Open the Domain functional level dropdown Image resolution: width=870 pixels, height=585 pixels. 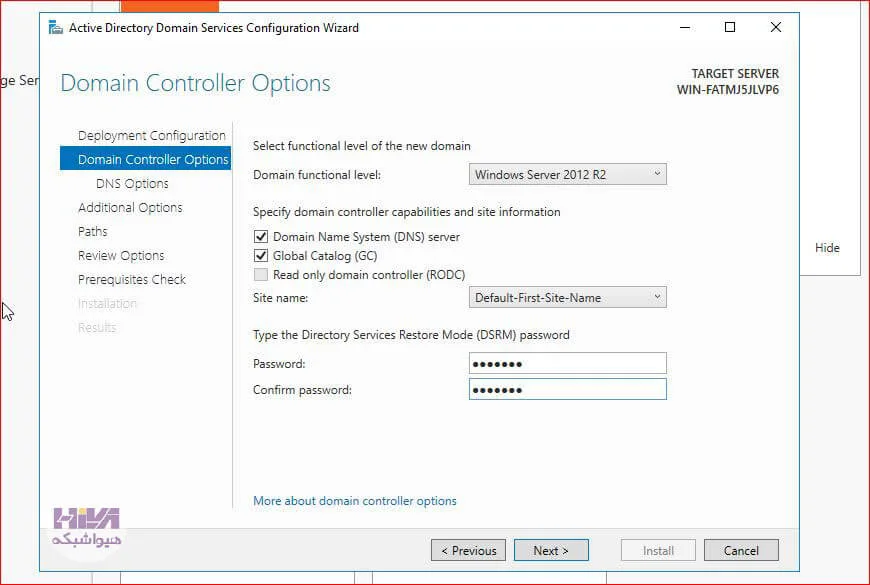coord(568,174)
